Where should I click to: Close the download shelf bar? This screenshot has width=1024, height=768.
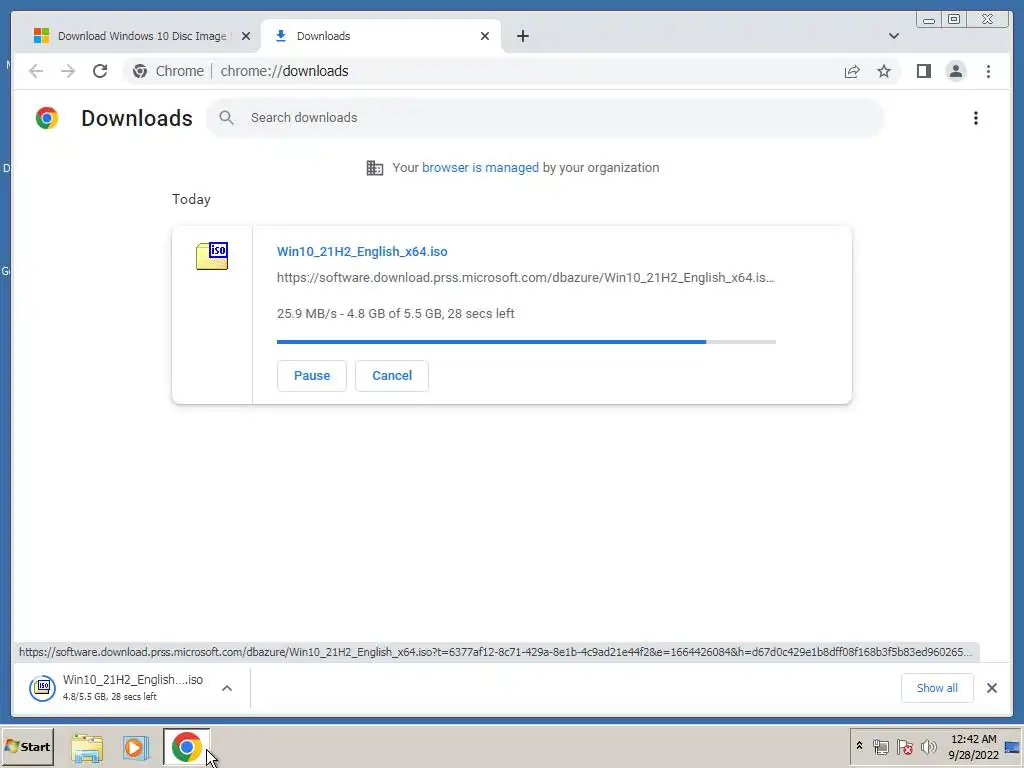(x=991, y=688)
